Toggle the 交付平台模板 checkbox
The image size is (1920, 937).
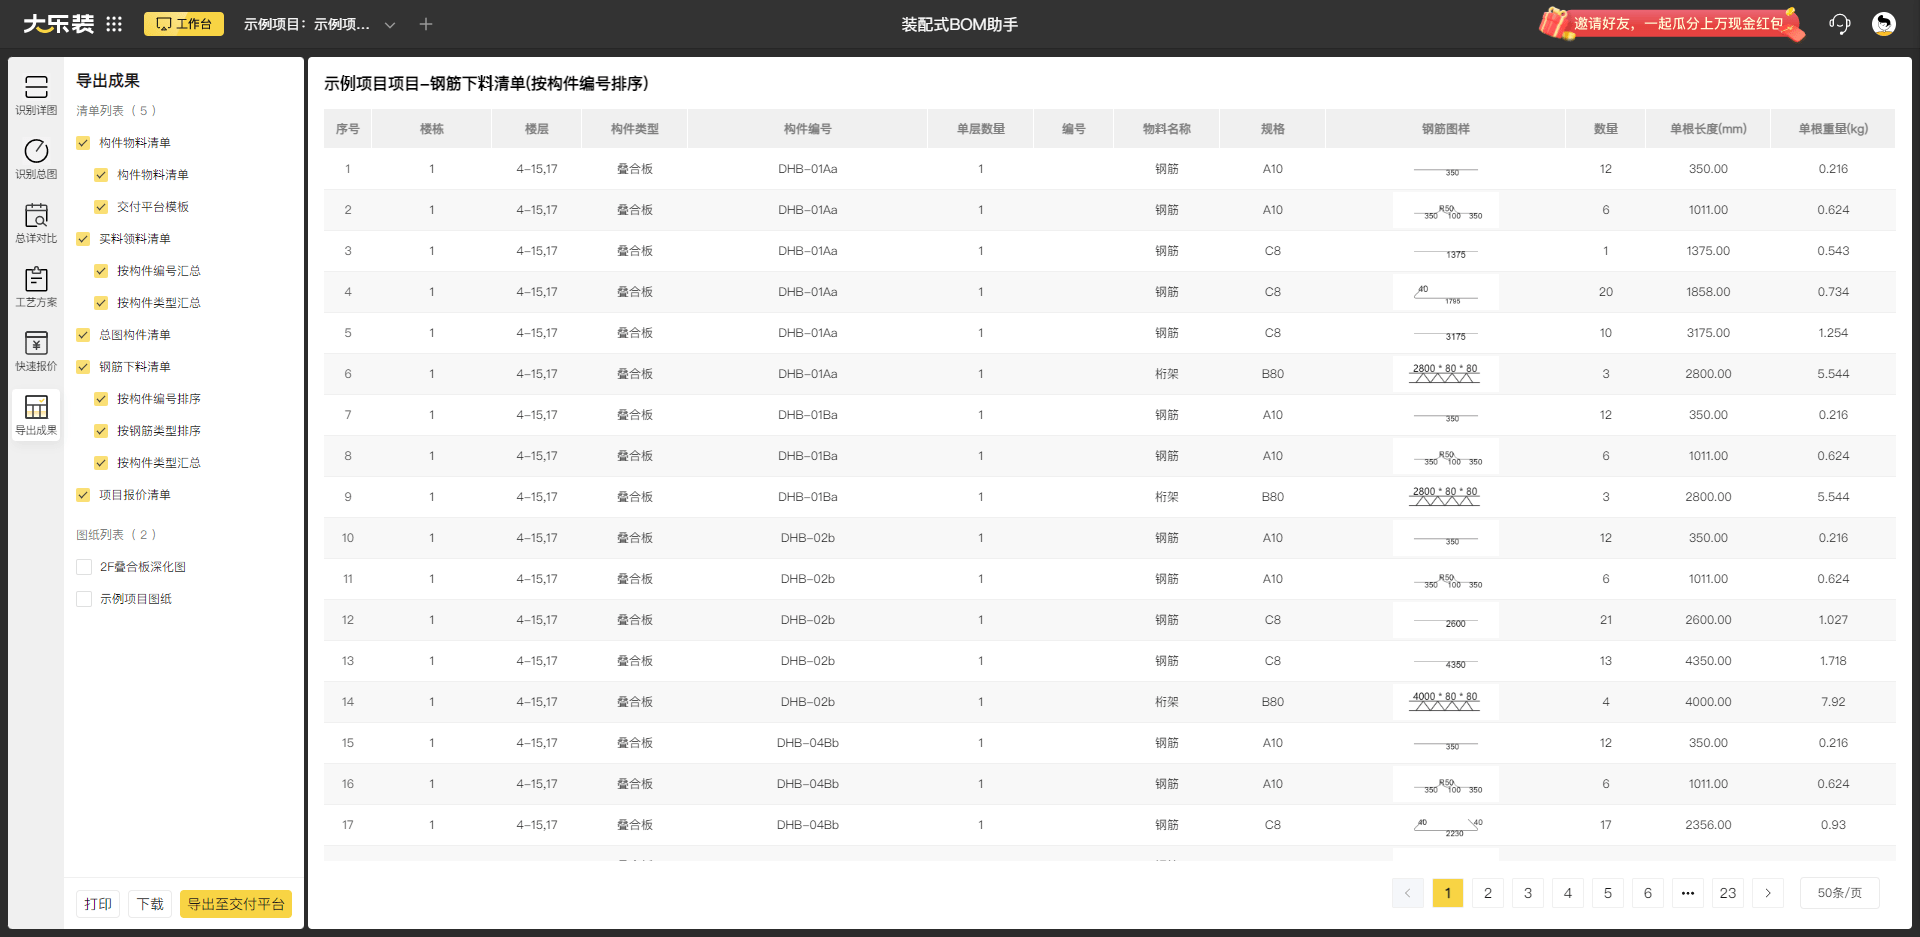click(101, 207)
